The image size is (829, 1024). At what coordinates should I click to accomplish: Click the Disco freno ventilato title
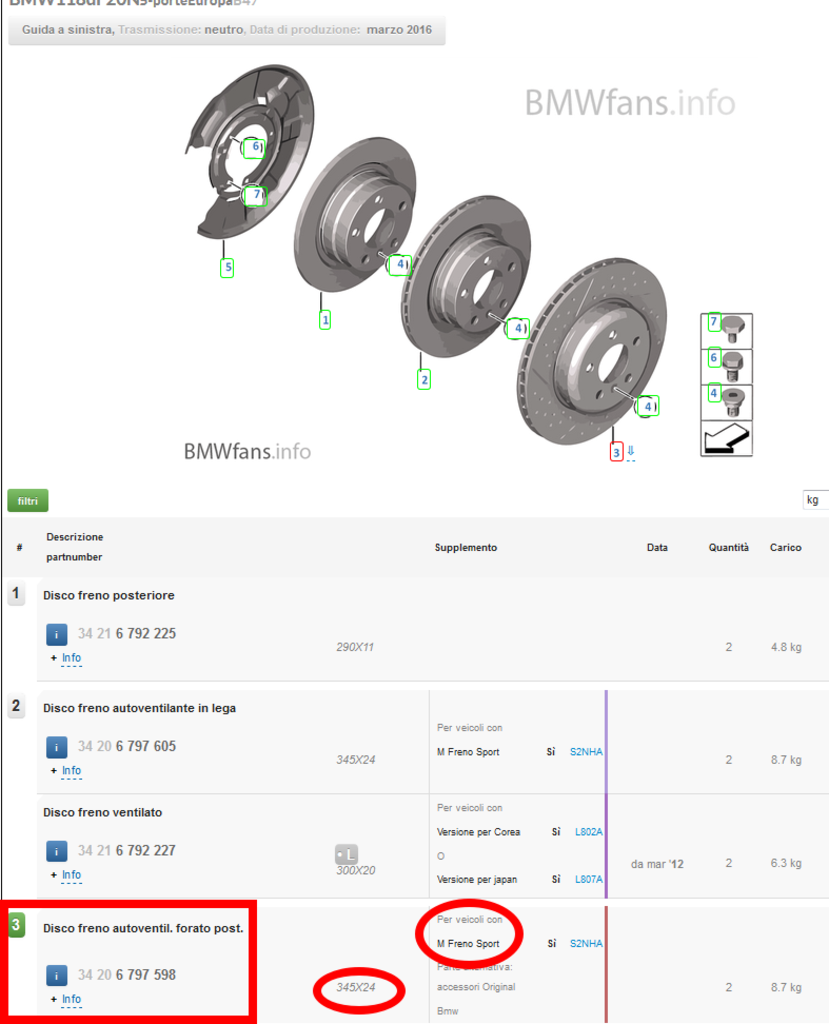click(103, 812)
